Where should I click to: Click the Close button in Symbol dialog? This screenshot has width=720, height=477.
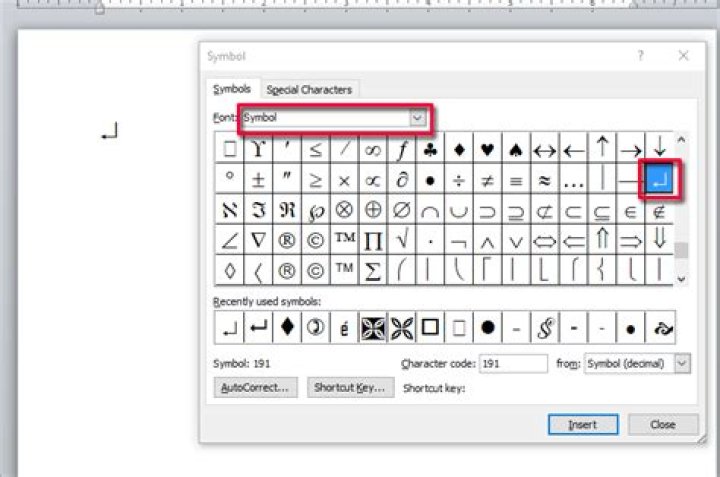[663, 425]
